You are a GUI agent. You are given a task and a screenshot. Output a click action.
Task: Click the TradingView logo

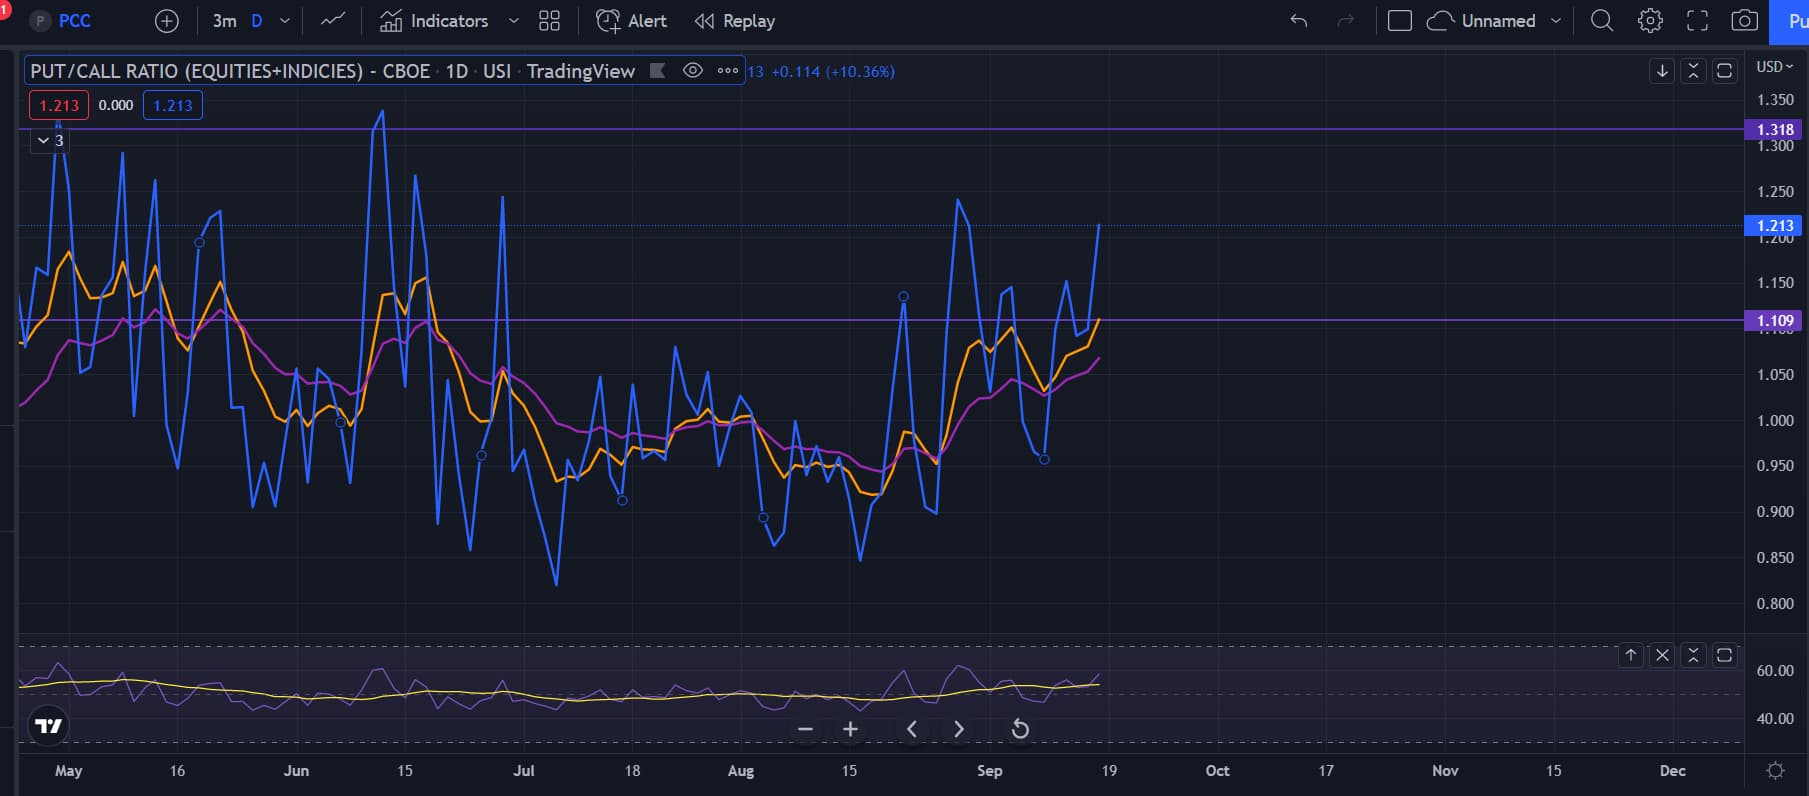[x=49, y=726]
